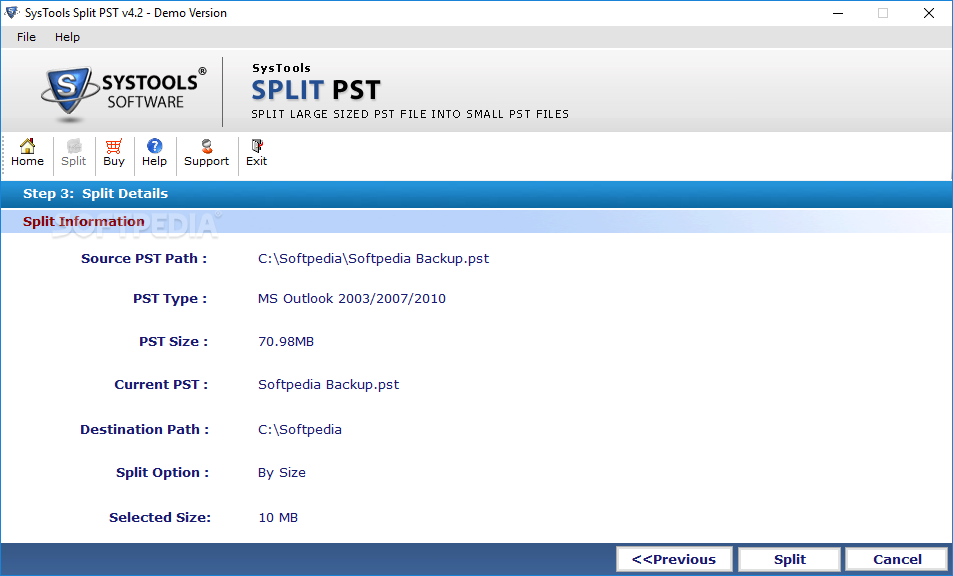Select the SPLIT PST banner title

coord(316,90)
